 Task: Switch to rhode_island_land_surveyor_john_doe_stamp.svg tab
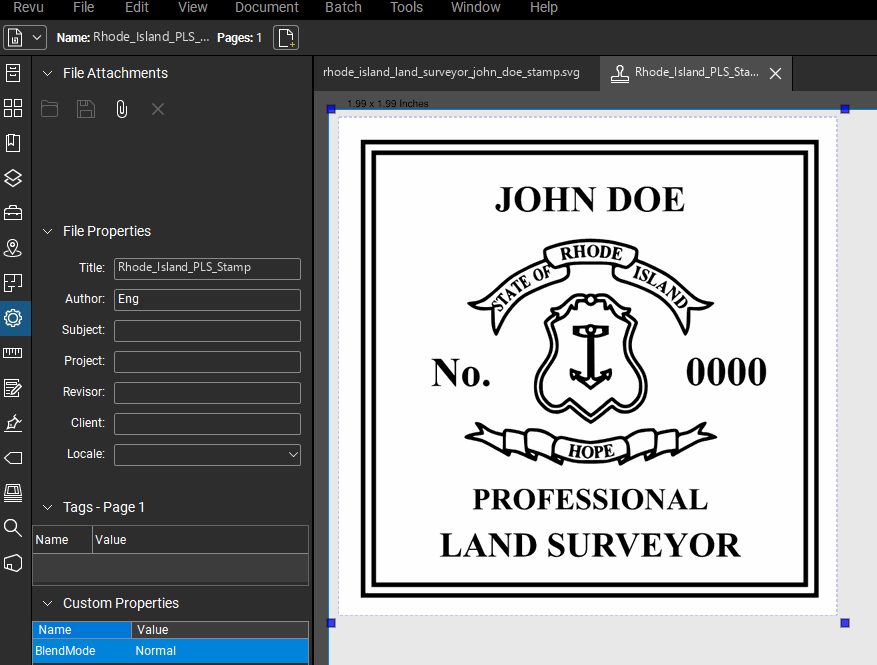click(451, 73)
